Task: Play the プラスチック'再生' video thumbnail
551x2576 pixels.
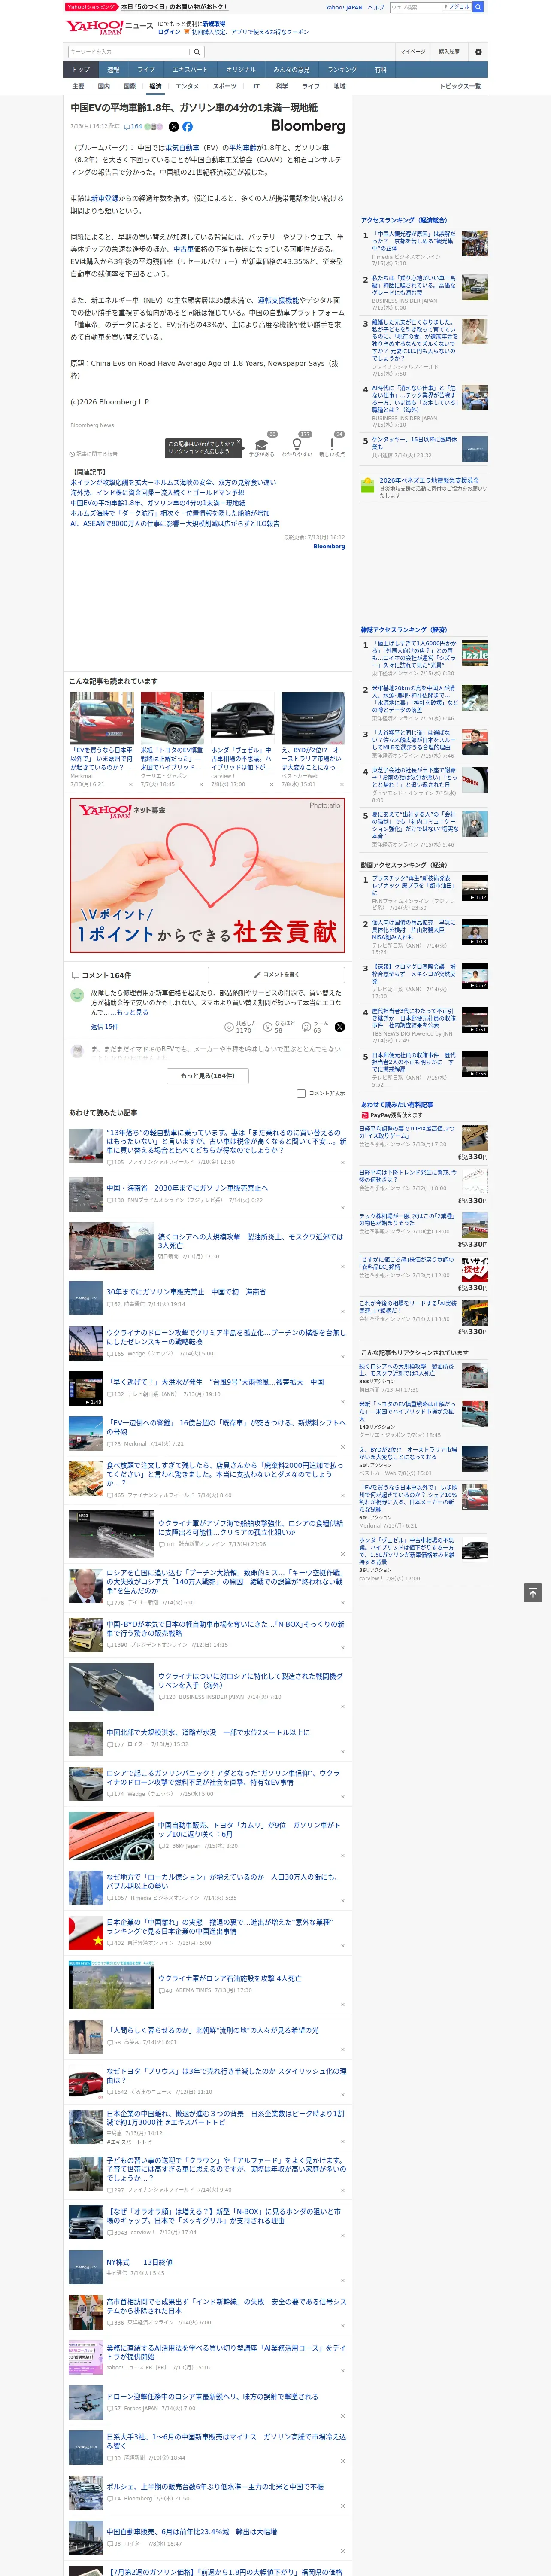Action: tap(474, 888)
